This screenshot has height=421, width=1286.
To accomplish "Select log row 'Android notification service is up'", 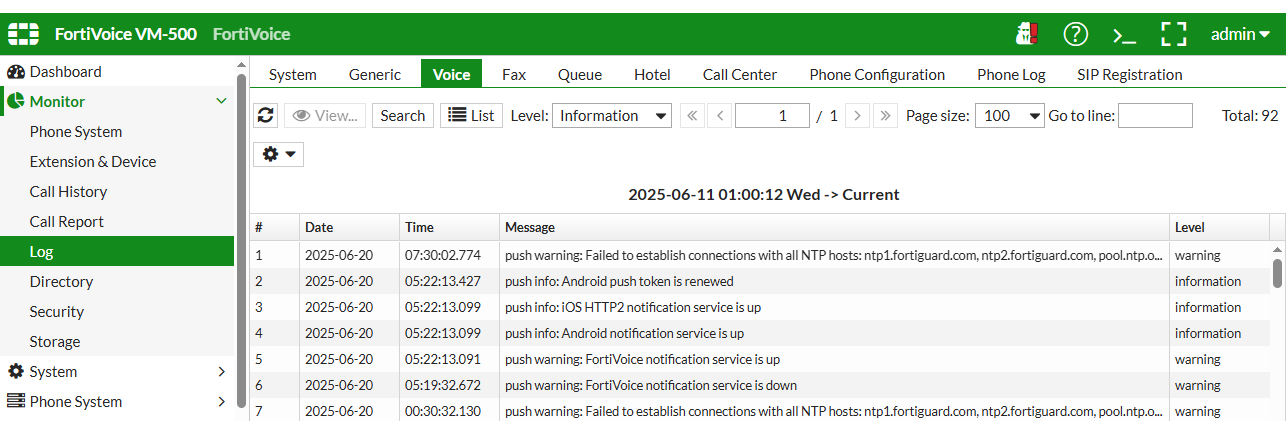I will (760, 333).
